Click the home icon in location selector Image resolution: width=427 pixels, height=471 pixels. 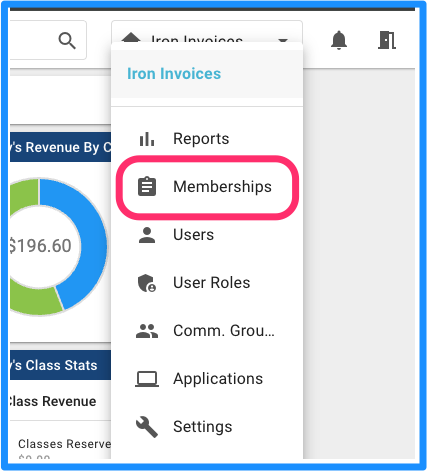[x=131, y=38]
